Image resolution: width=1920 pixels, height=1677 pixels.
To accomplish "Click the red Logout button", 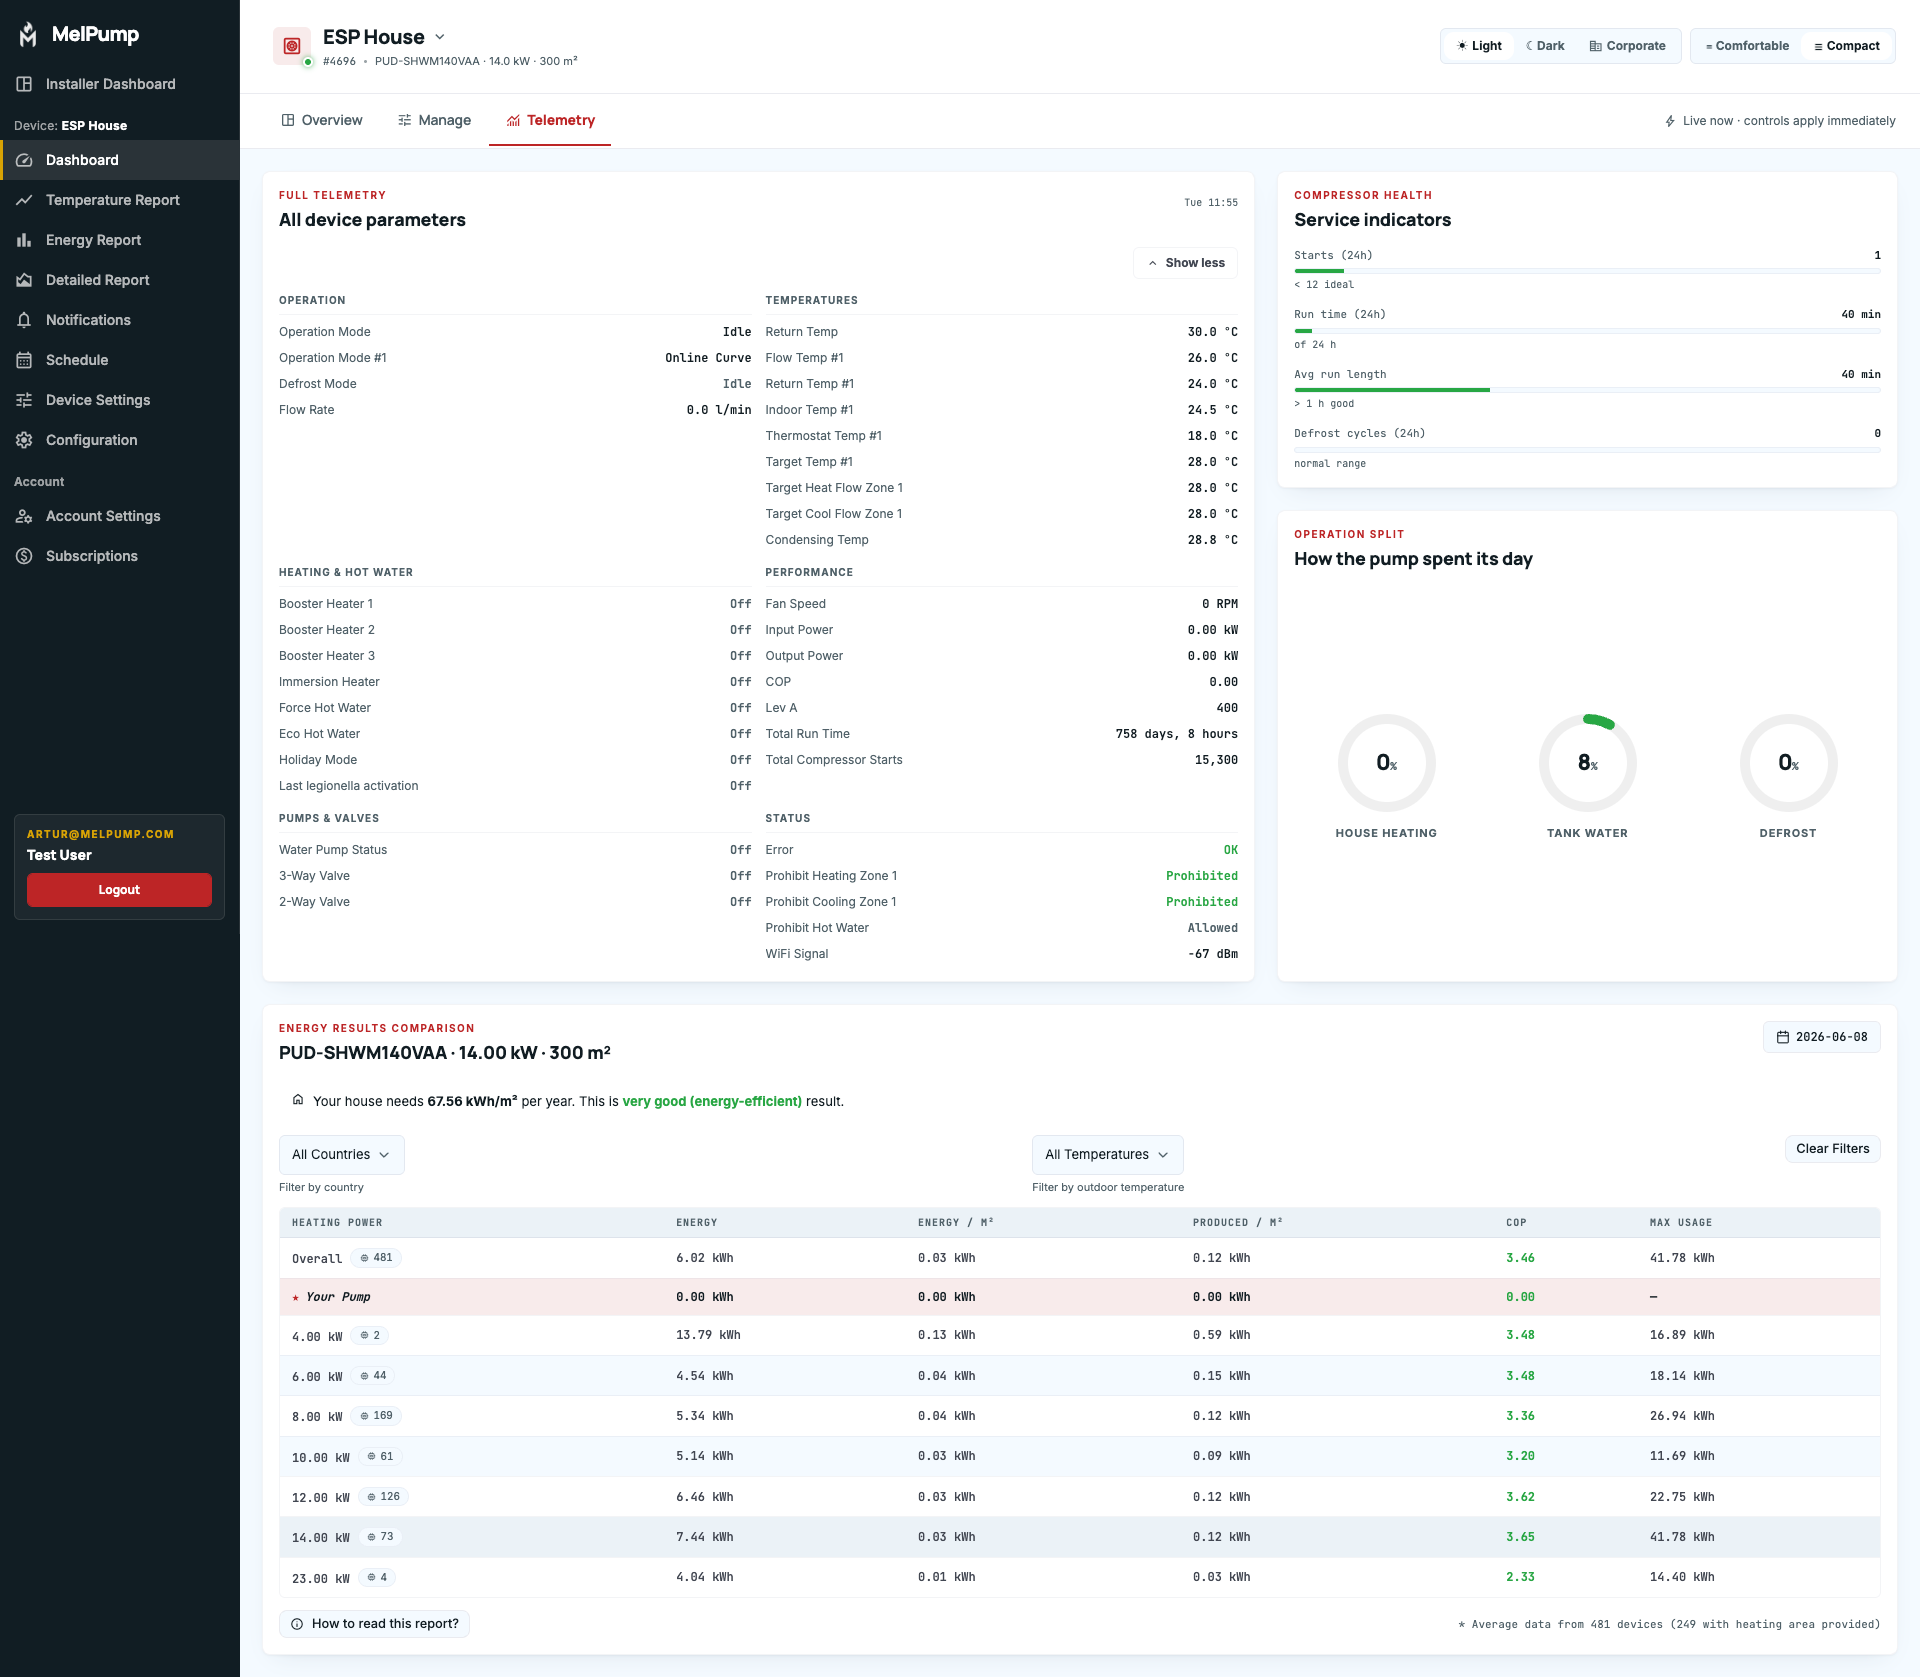I will [119, 890].
